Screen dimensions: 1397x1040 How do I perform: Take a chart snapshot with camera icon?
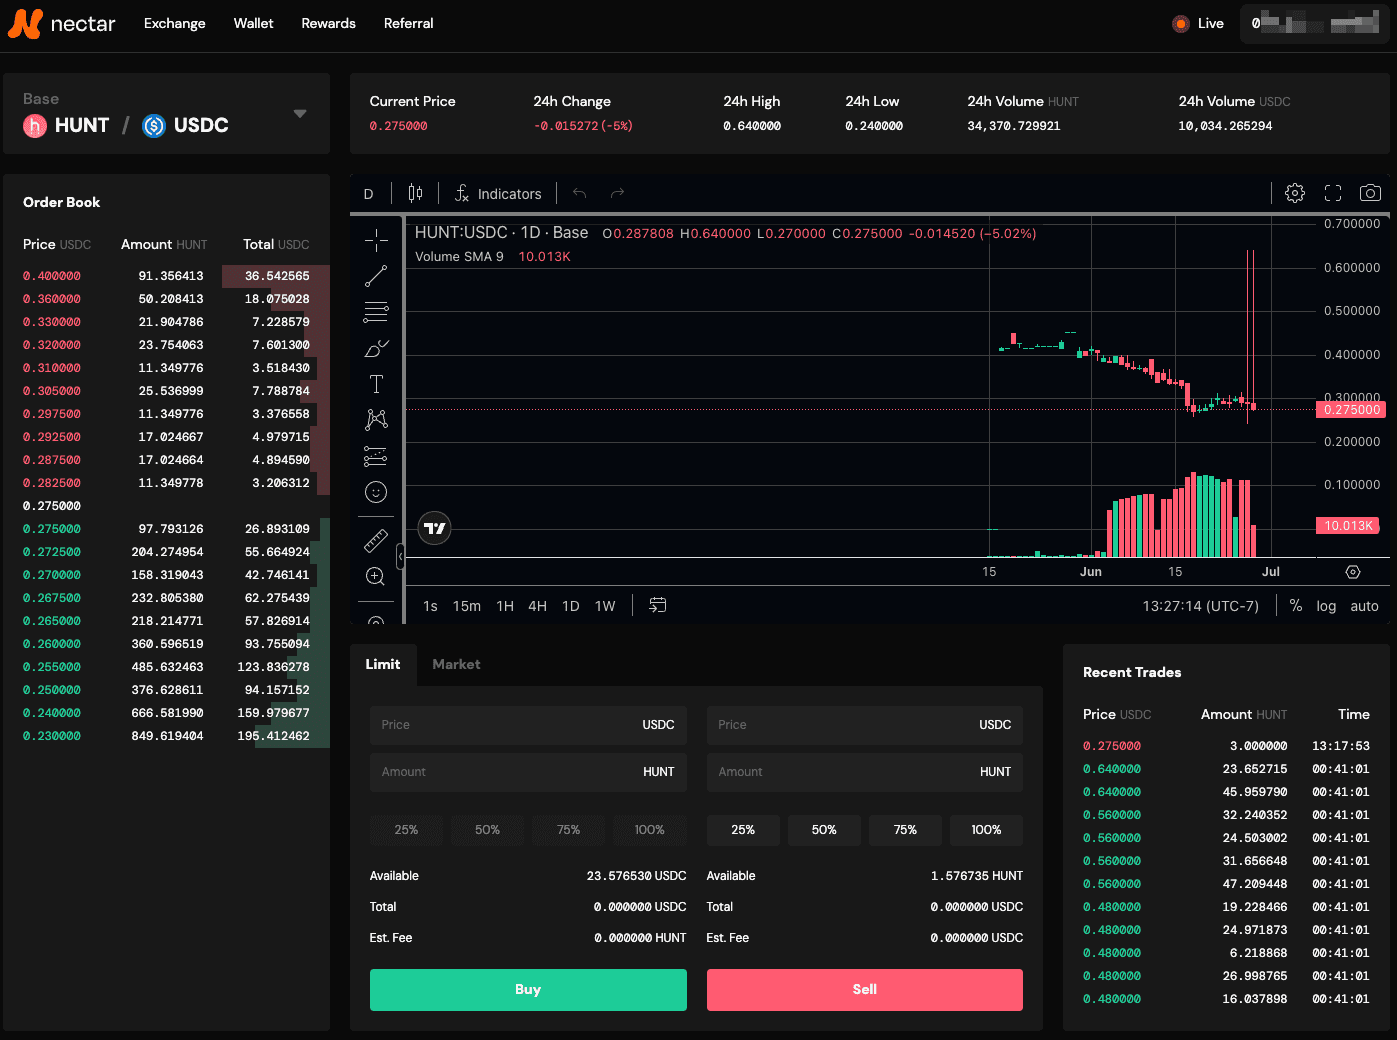pos(1370,193)
